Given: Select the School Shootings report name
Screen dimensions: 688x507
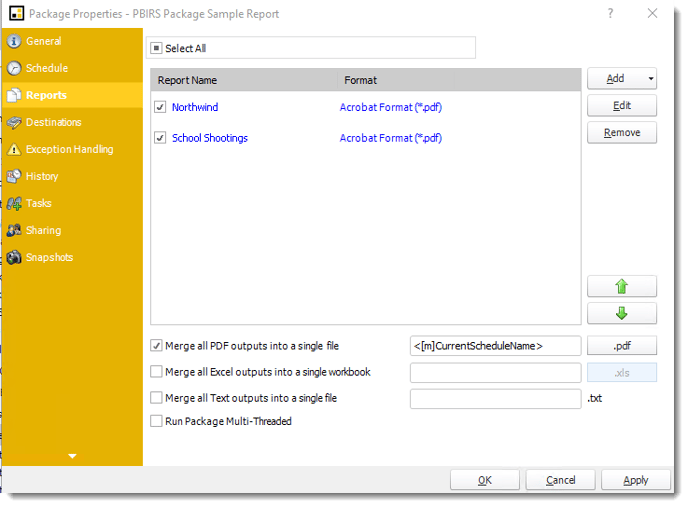Looking at the screenshot, I should point(210,138).
